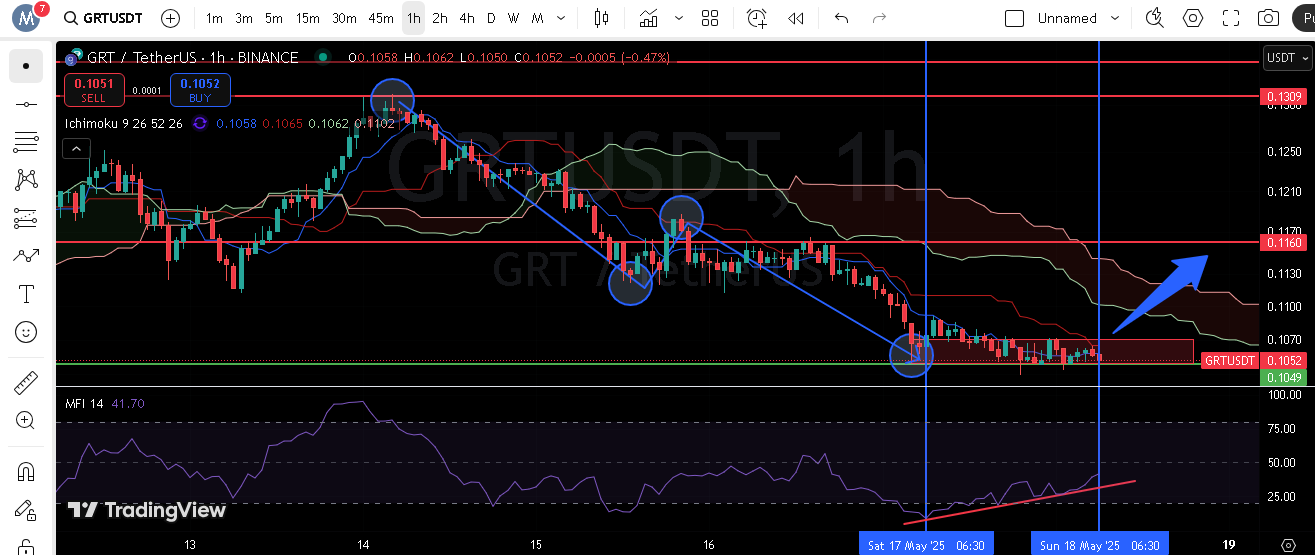Image resolution: width=1315 pixels, height=555 pixels.
Task: Expand the timeframe list chevron
Action: pos(559,18)
